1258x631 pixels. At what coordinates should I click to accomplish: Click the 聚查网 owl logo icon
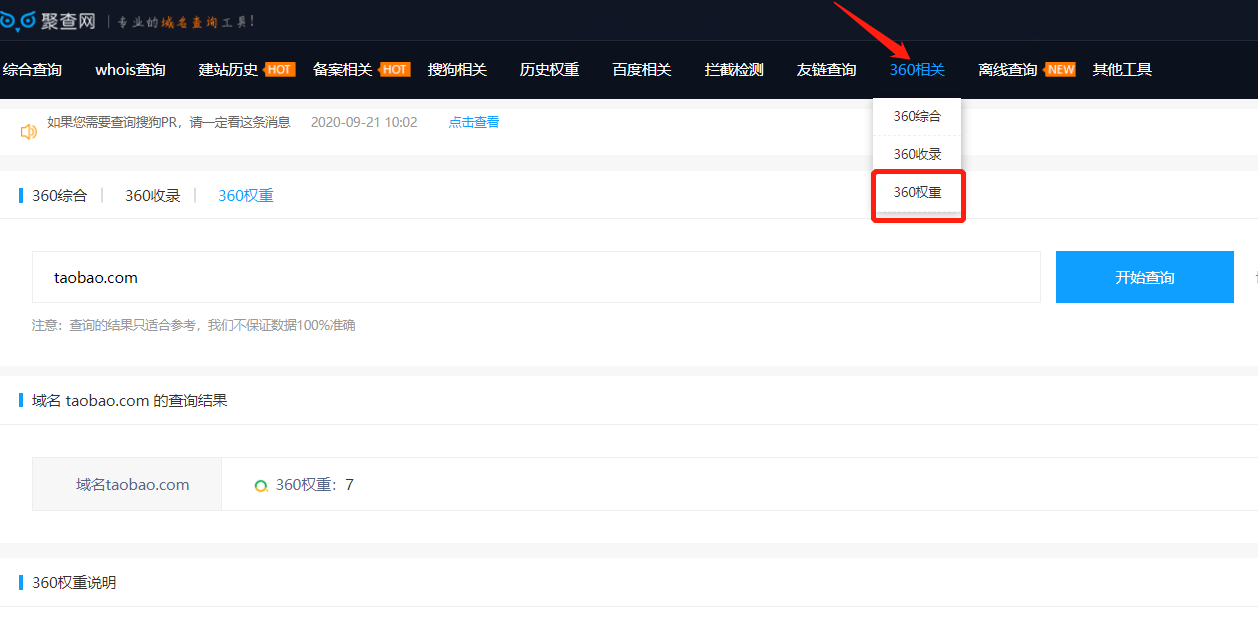[x=18, y=20]
